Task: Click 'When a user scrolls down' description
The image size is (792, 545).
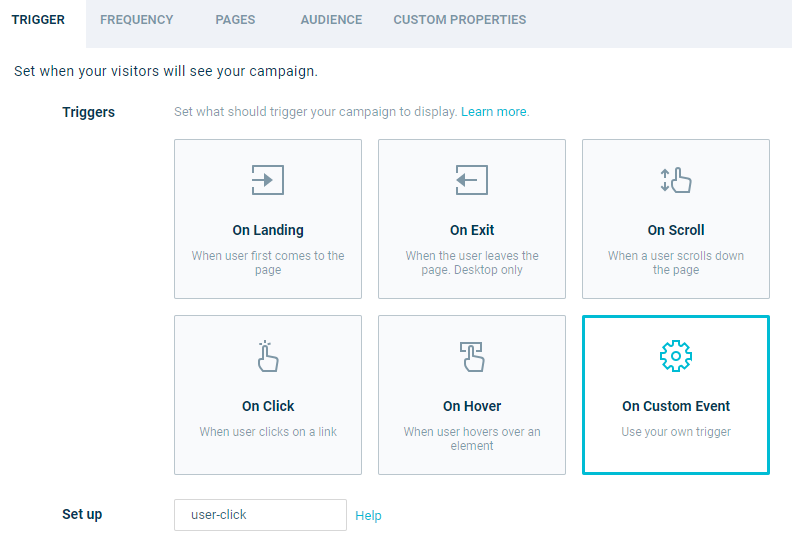Action: pyautogui.click(x=676, y=263)
